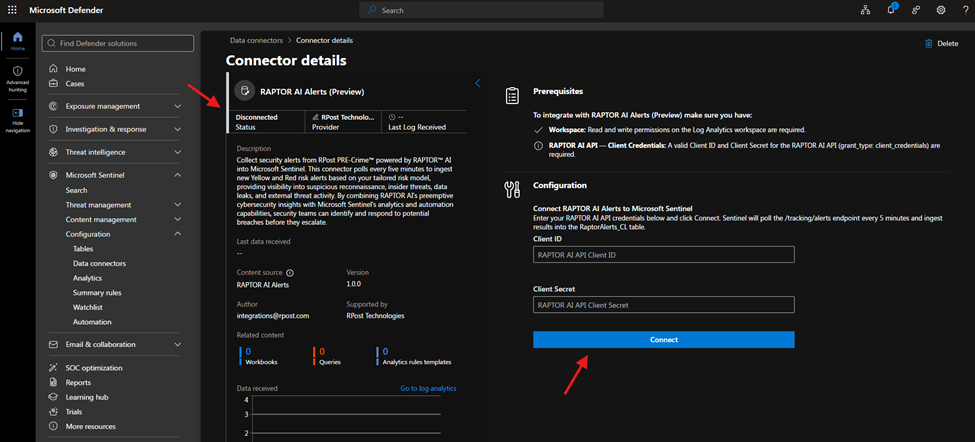This screenshot has width=975, height=442.
Task: Open Advanced hunting in left rail
Action: pos(17,79)
